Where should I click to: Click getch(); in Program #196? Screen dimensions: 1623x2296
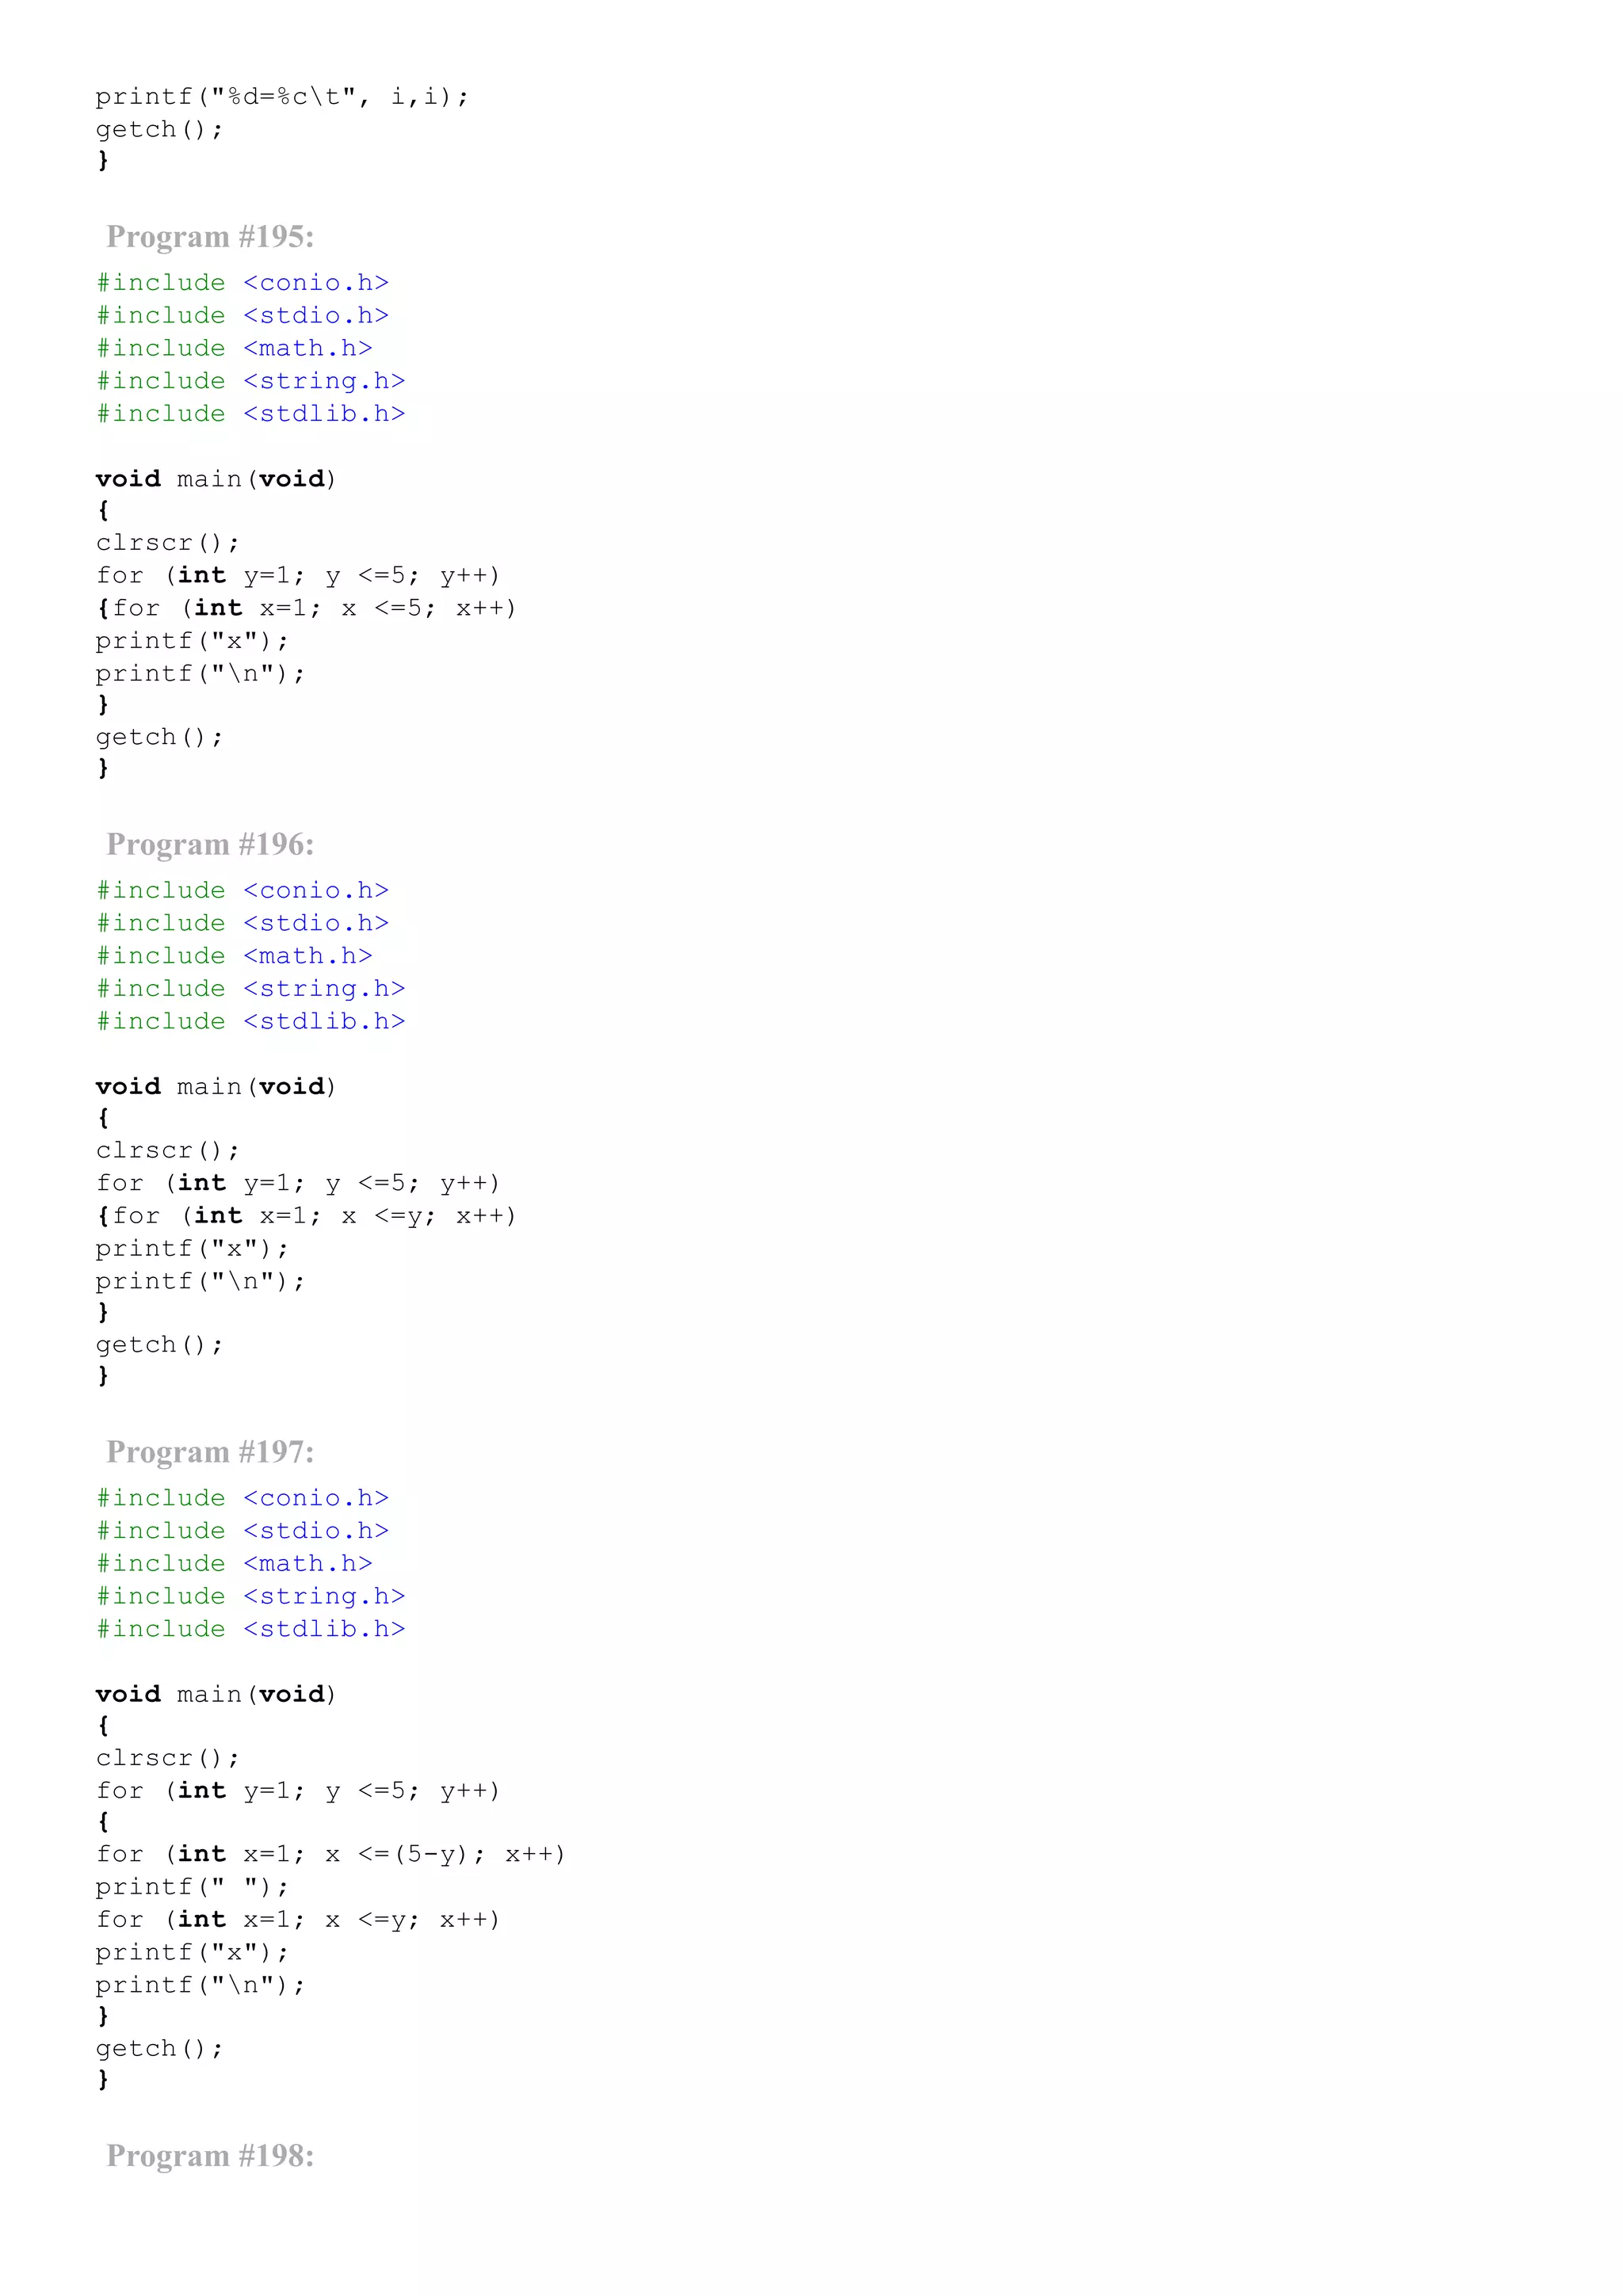(160, 1345)
